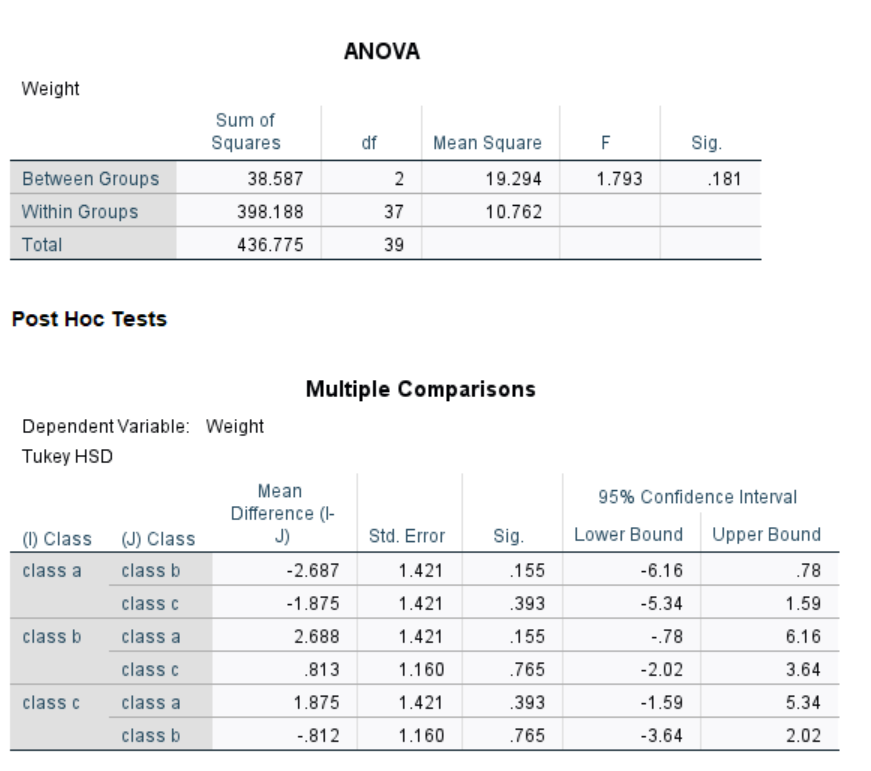Image resolution: width=871 pixels, height=771 pixels.
Task: Select the 95% Confidence Interval header
Action: pos(697,497)
